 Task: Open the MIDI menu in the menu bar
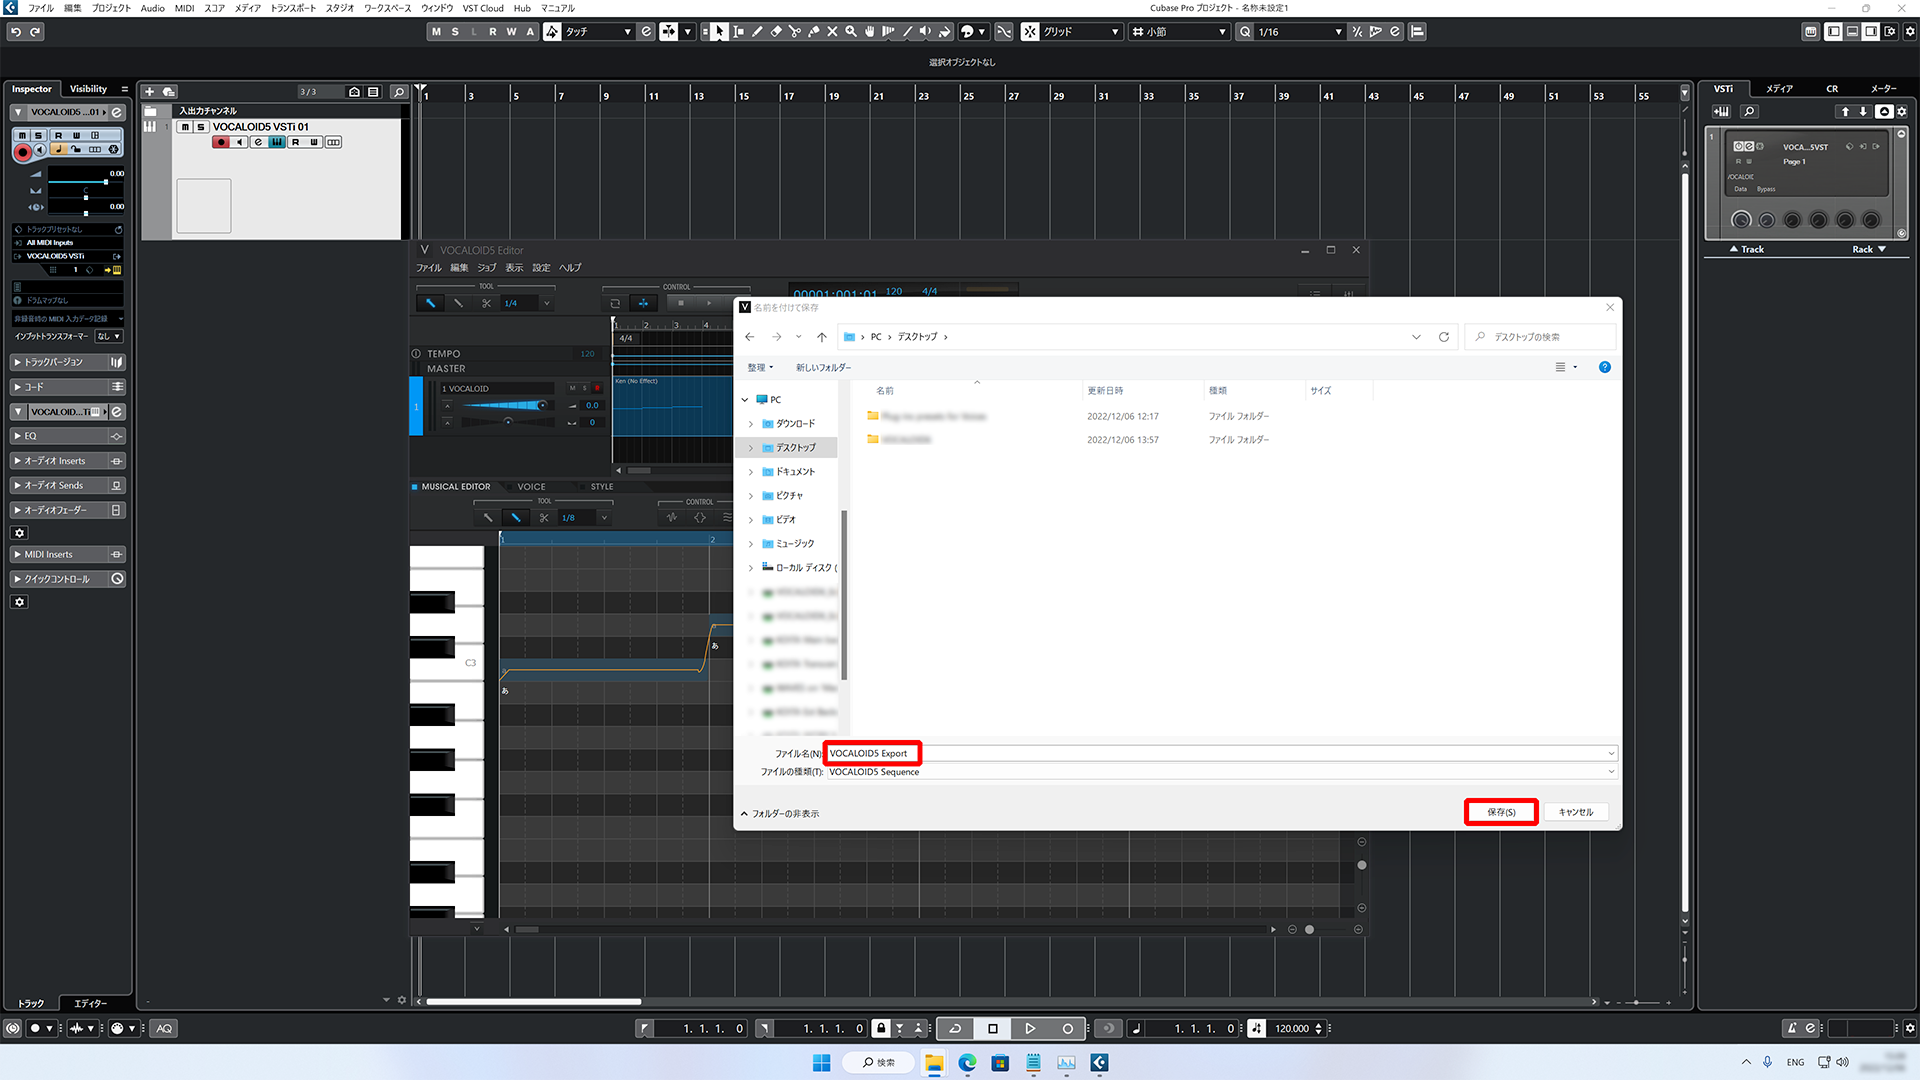point(184,8)
